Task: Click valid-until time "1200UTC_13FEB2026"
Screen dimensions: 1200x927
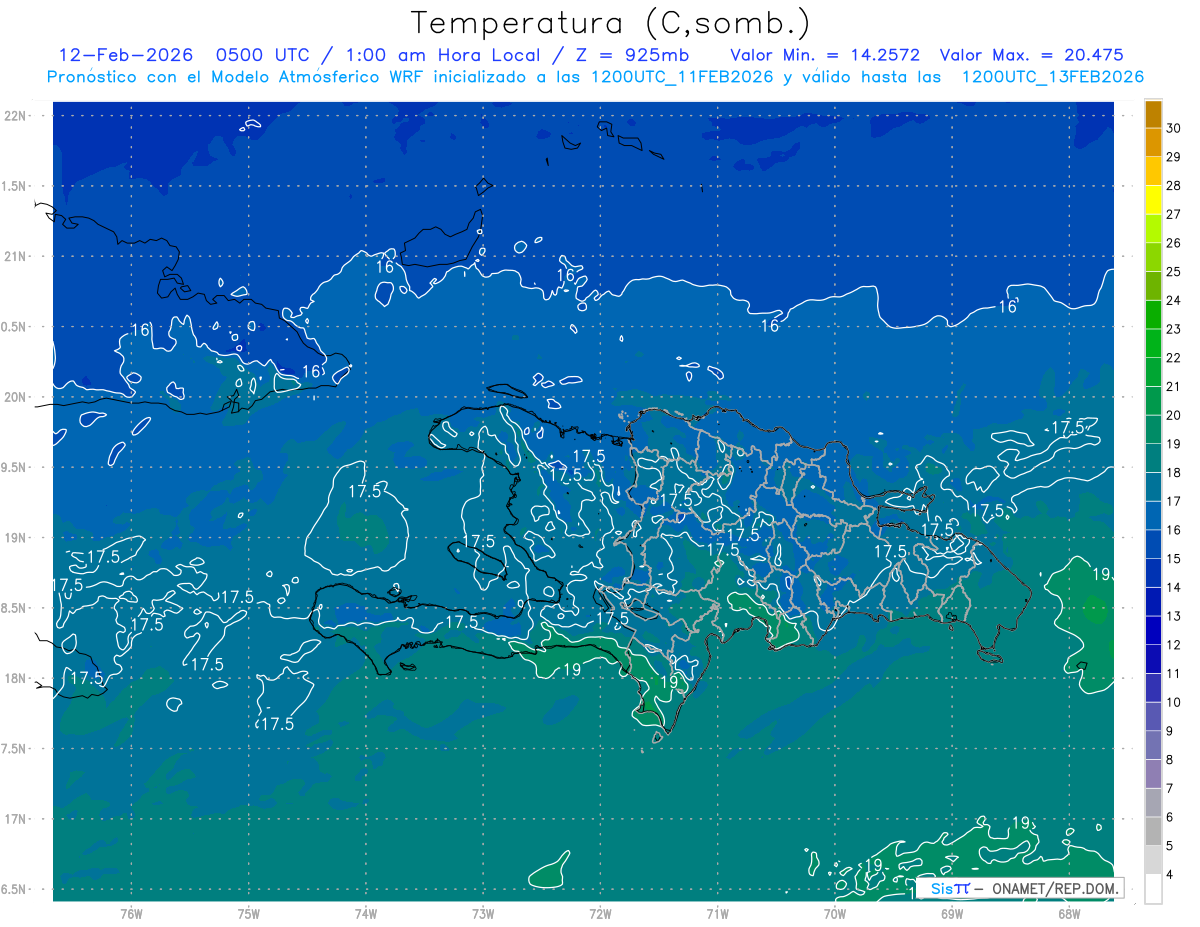Action: (1052, 77)
